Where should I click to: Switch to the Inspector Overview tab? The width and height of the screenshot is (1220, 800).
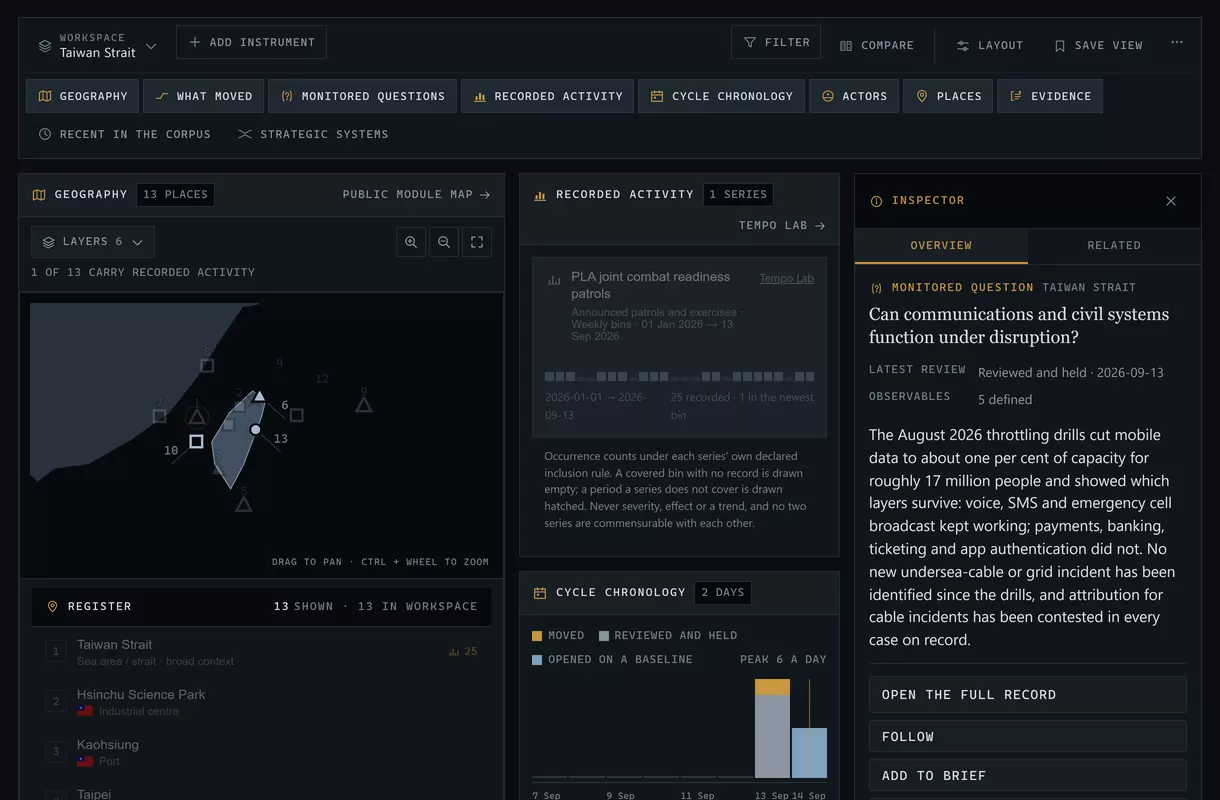[941, 246]
